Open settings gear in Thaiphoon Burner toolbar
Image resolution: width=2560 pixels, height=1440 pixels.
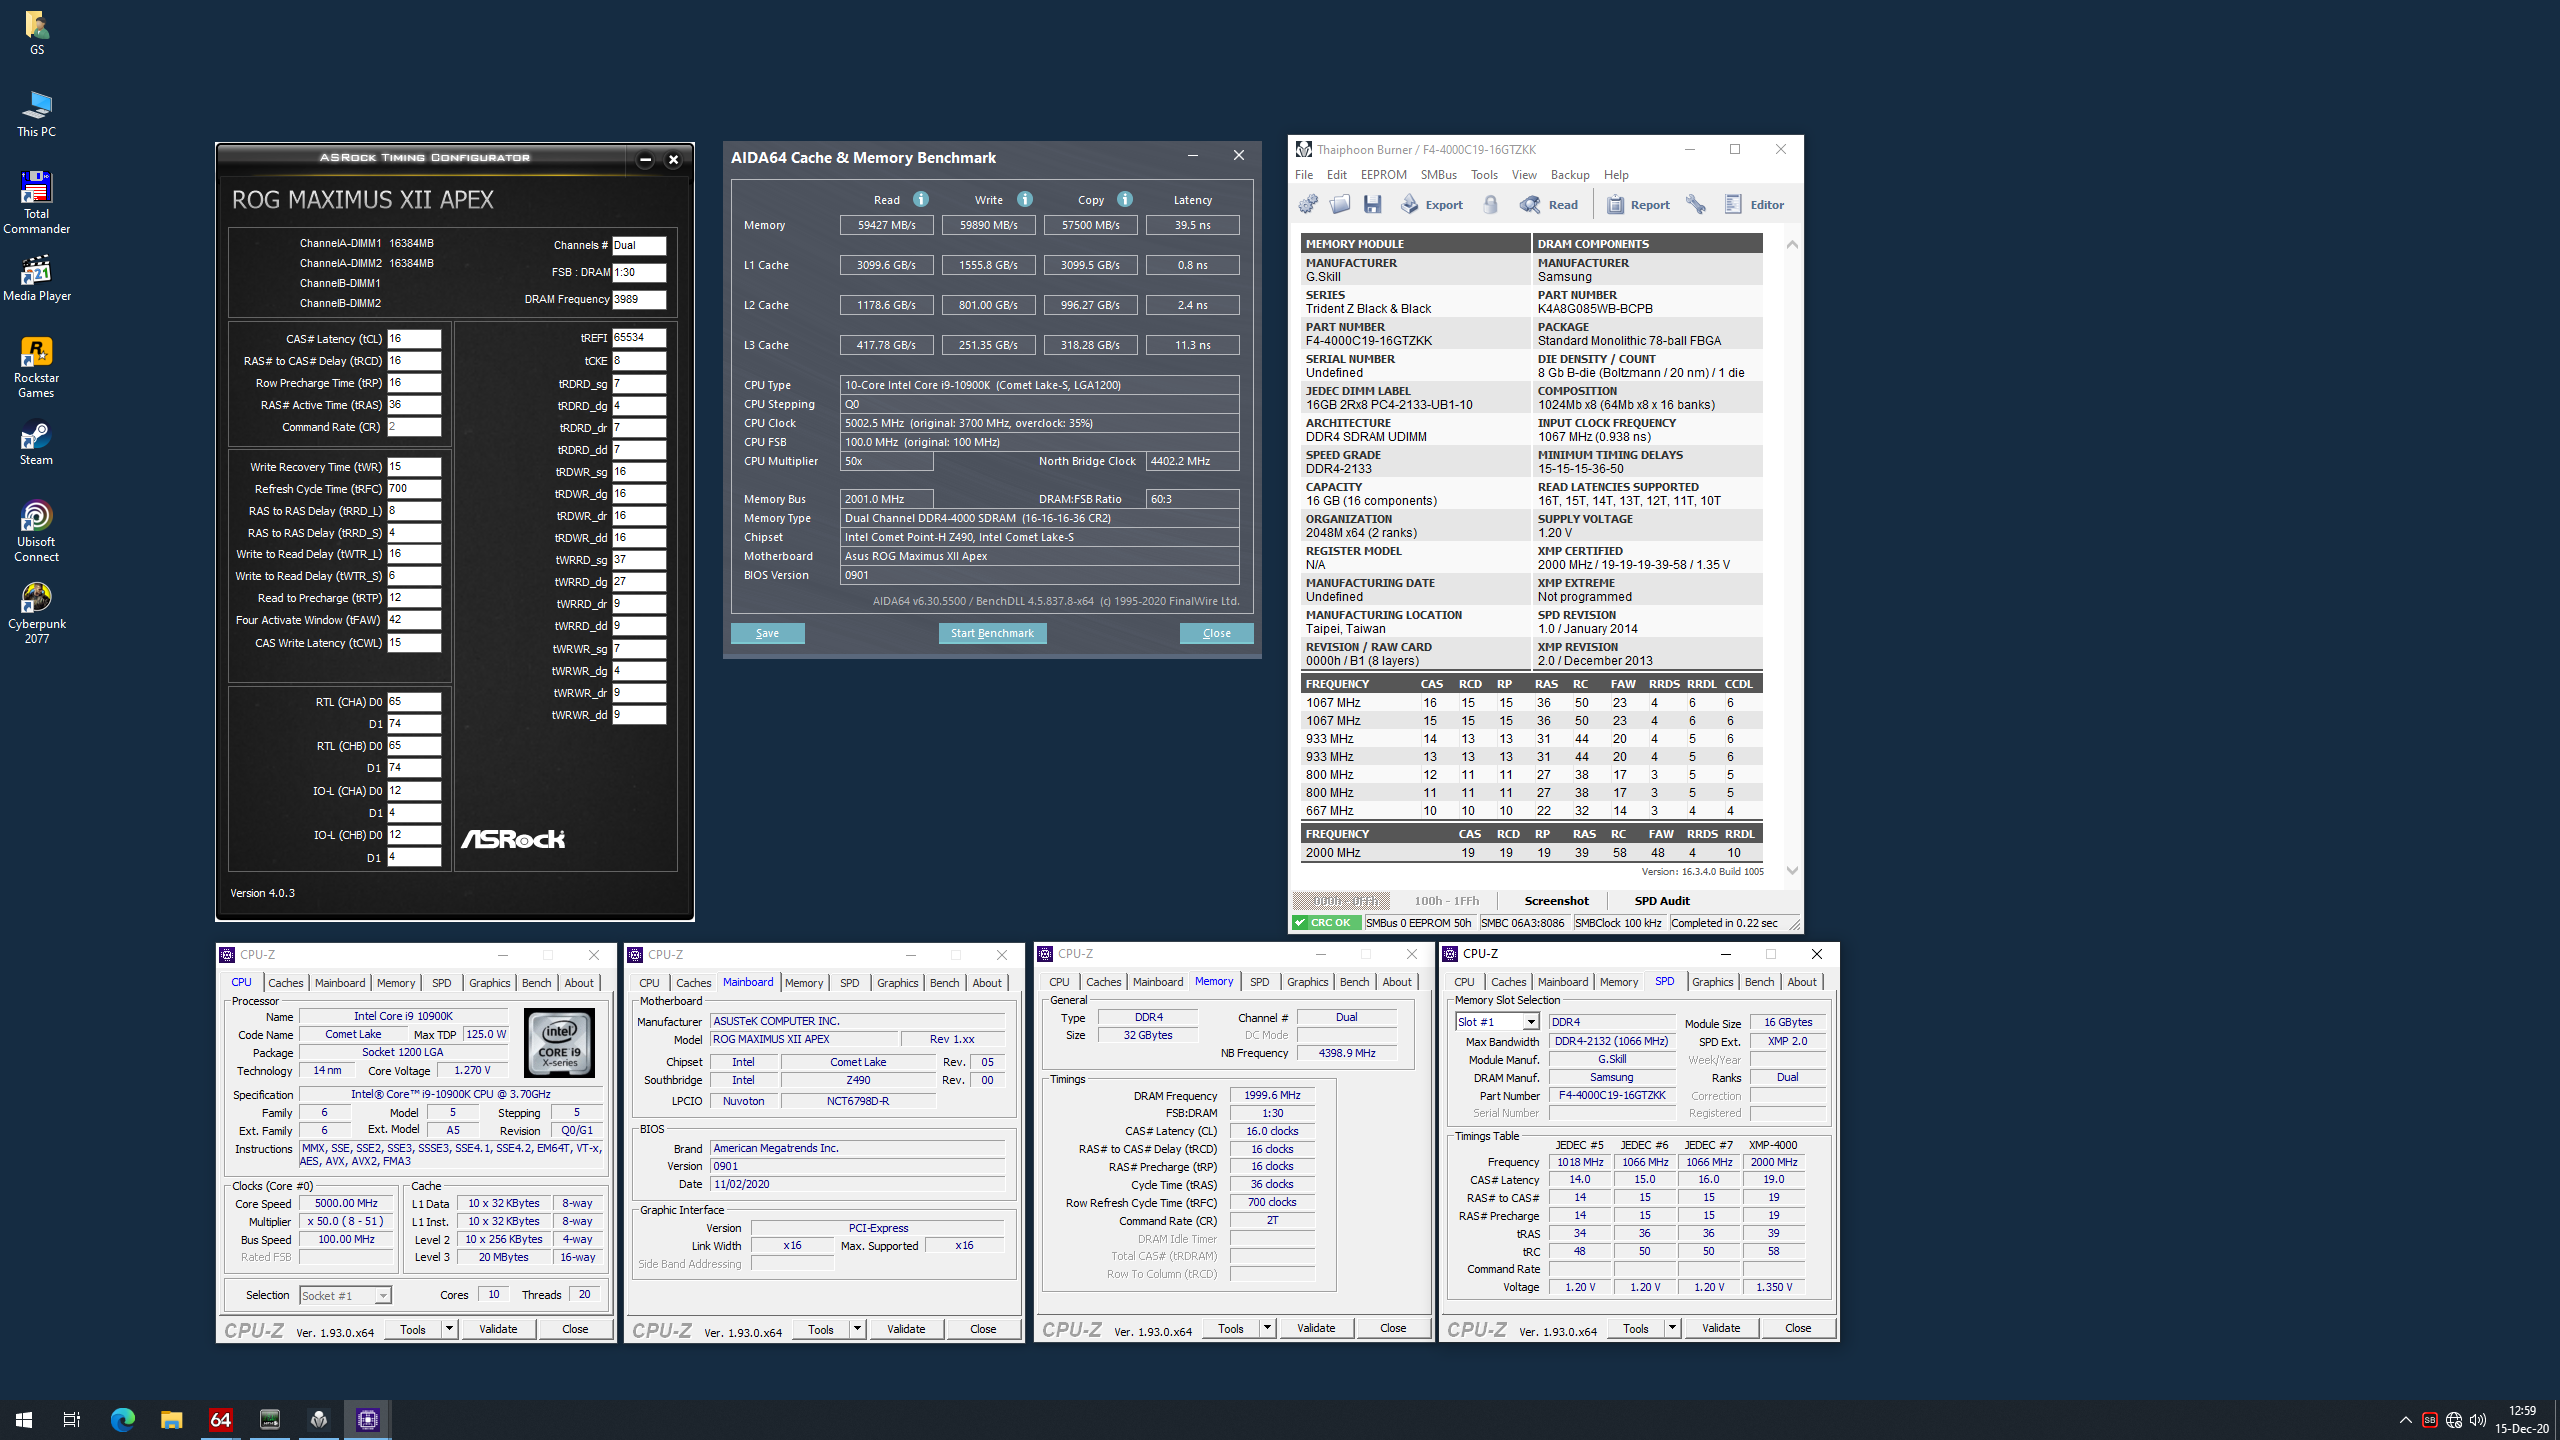(x=1308, y=204)
